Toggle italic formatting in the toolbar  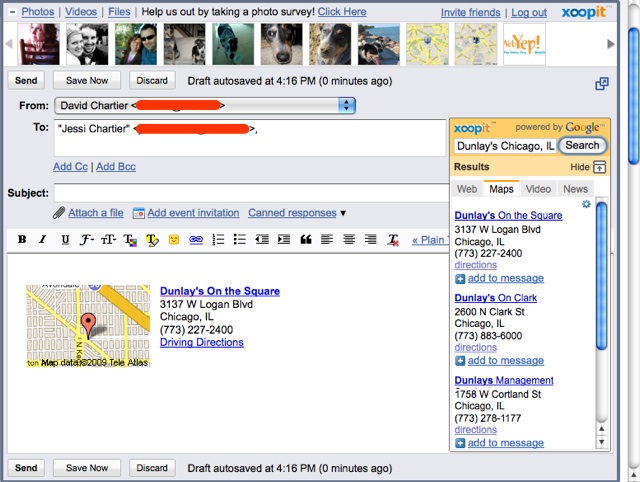(42, 240)
